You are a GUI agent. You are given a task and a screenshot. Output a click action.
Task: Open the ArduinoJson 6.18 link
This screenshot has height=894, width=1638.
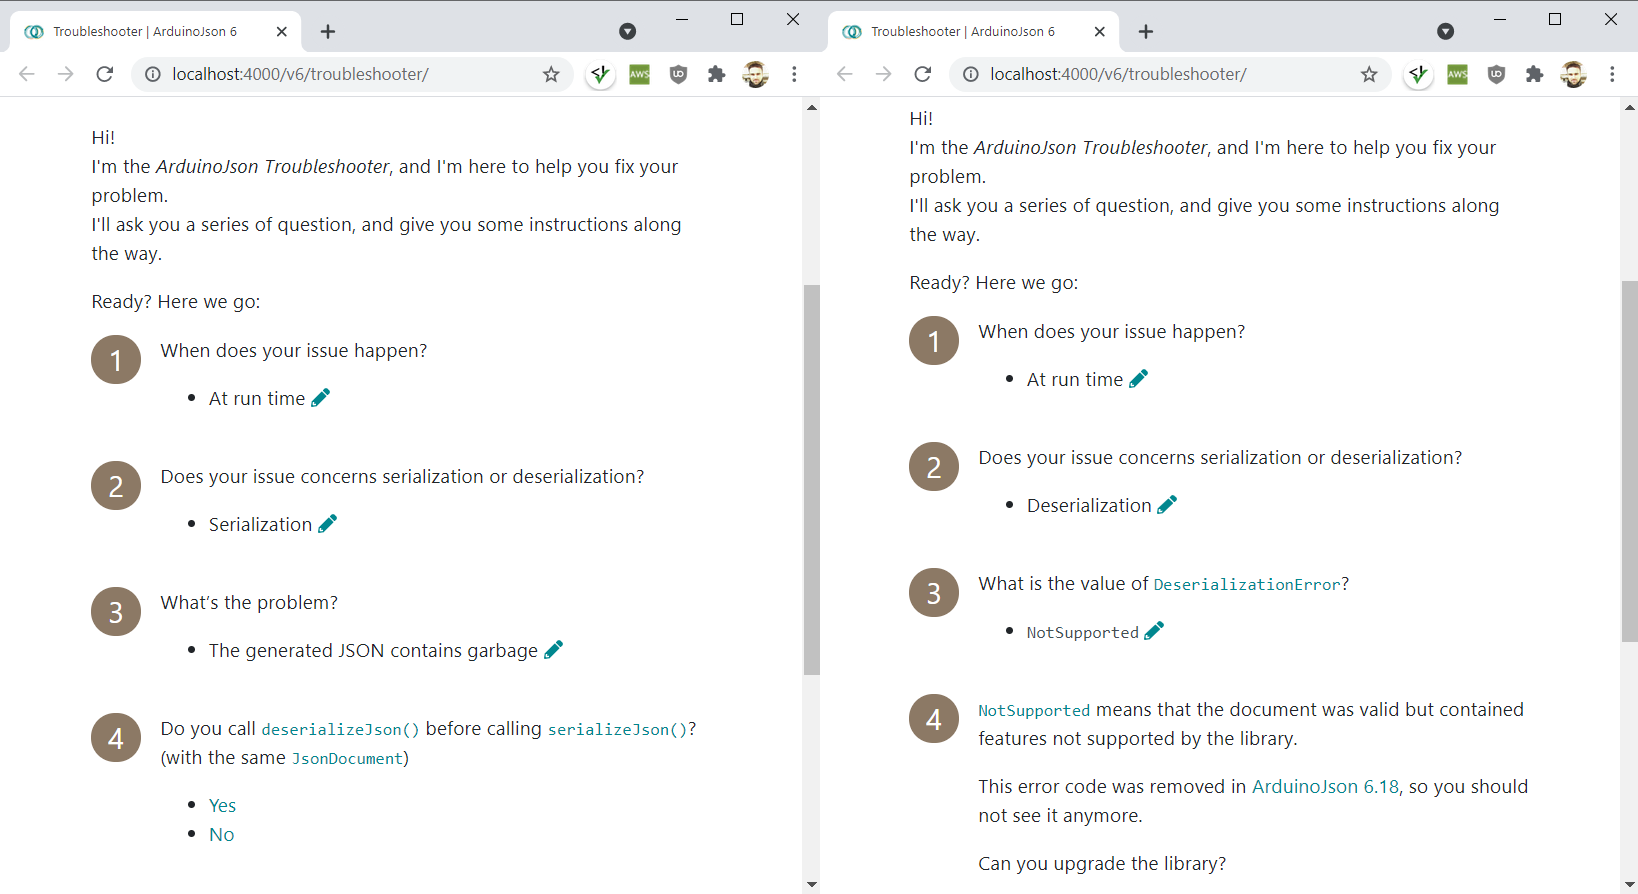pyautogui.click(x=1325, y=787)
